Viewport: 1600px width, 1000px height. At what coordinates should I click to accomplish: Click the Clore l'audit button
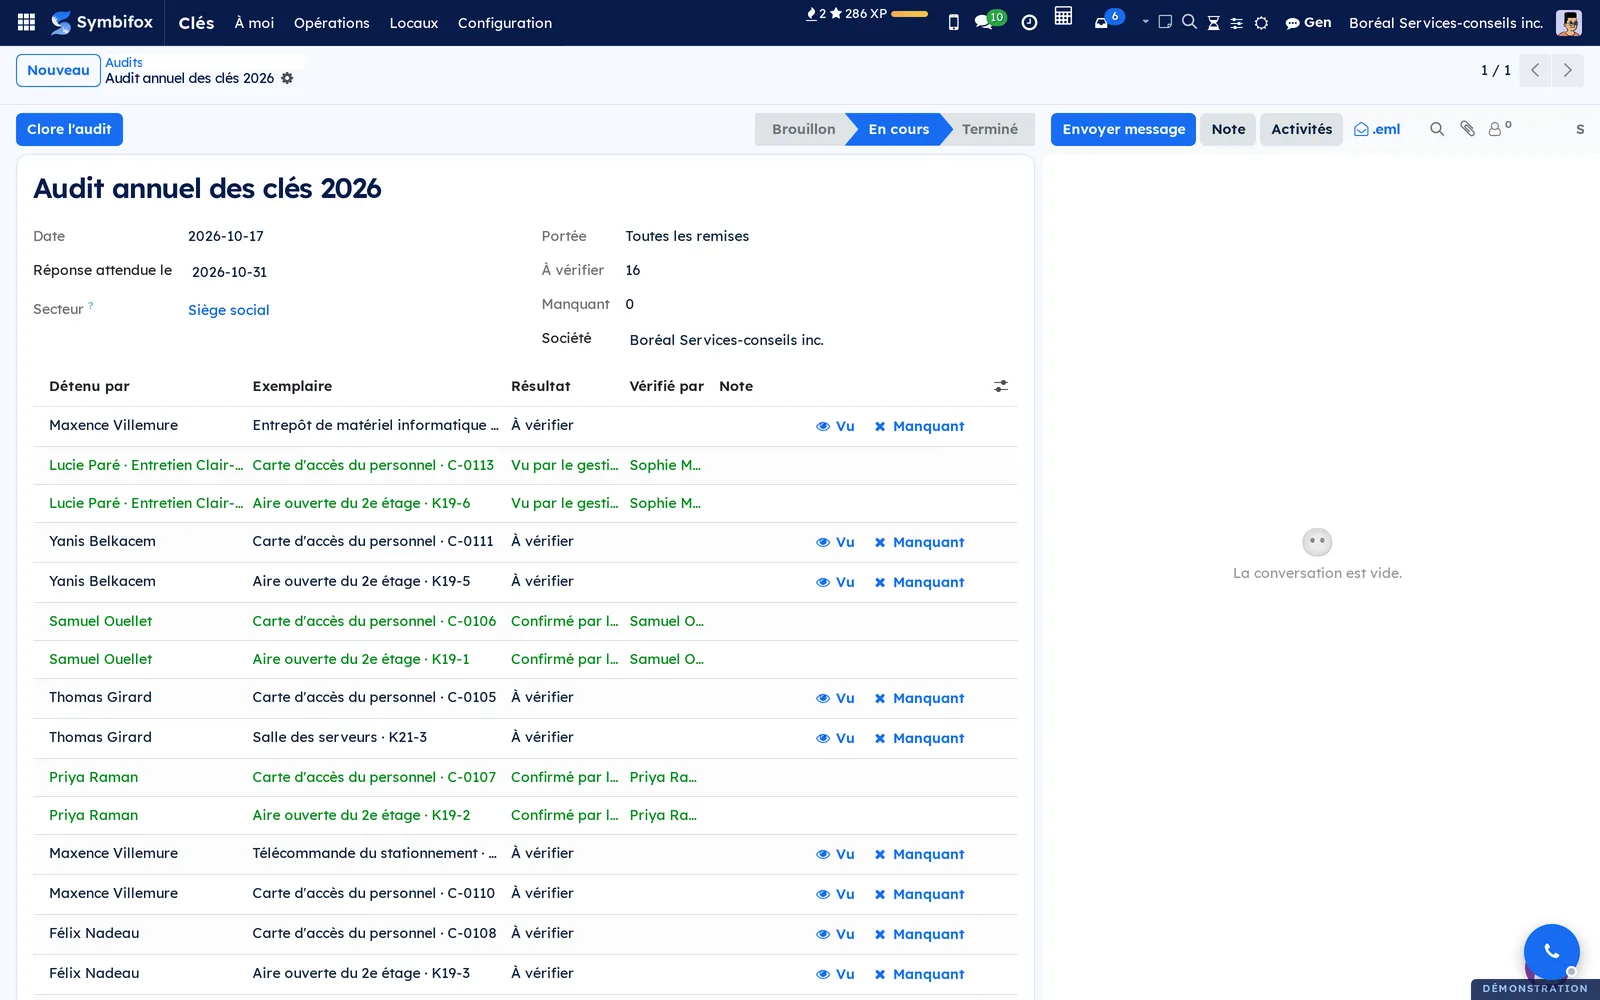coord(69,129)
